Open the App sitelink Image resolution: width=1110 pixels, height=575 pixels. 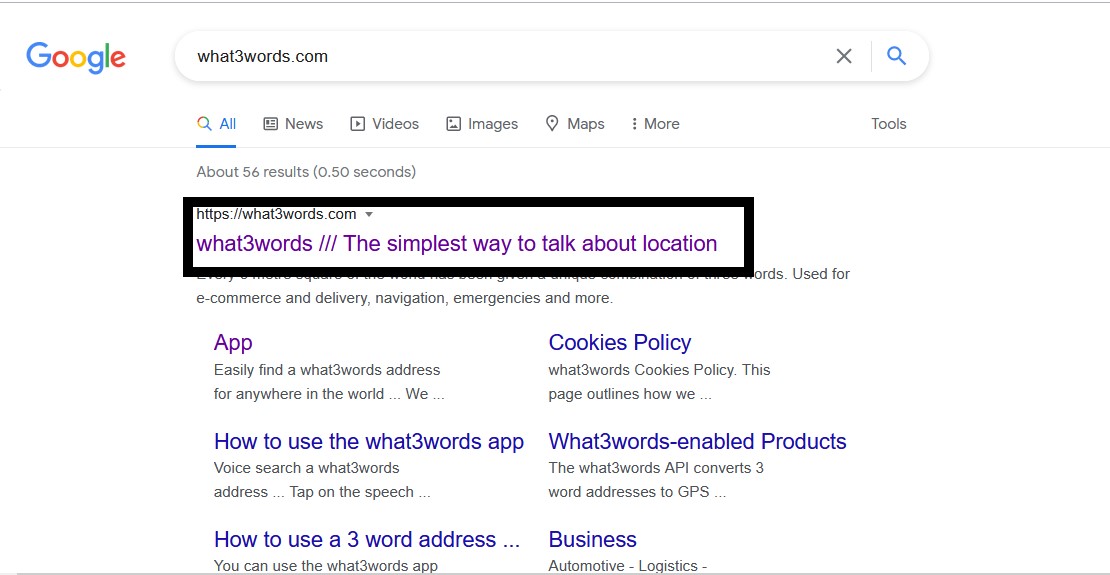point(233,342)
